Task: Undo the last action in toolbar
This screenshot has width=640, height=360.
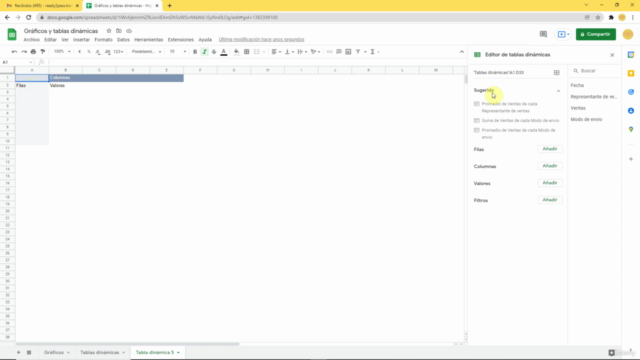Action: [x=14, y=52]
